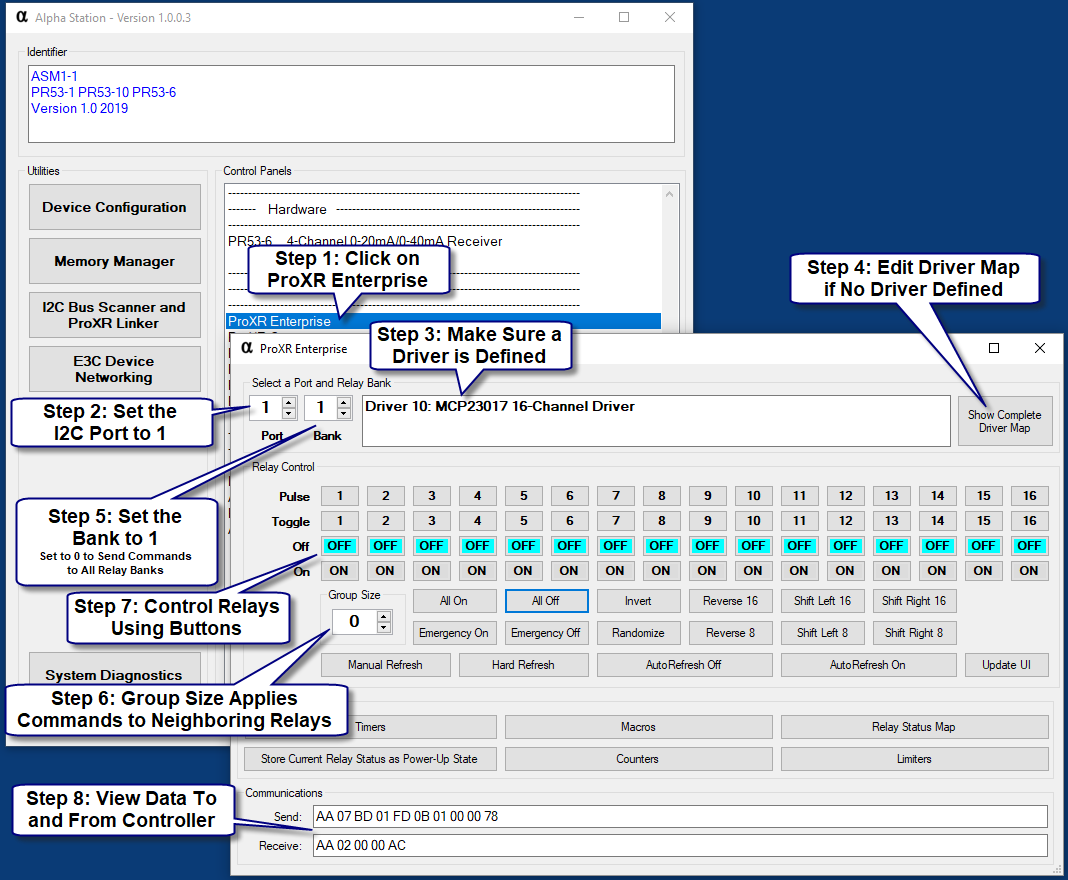
Task: Pulse relay 16
Action: pos(1029,496)
